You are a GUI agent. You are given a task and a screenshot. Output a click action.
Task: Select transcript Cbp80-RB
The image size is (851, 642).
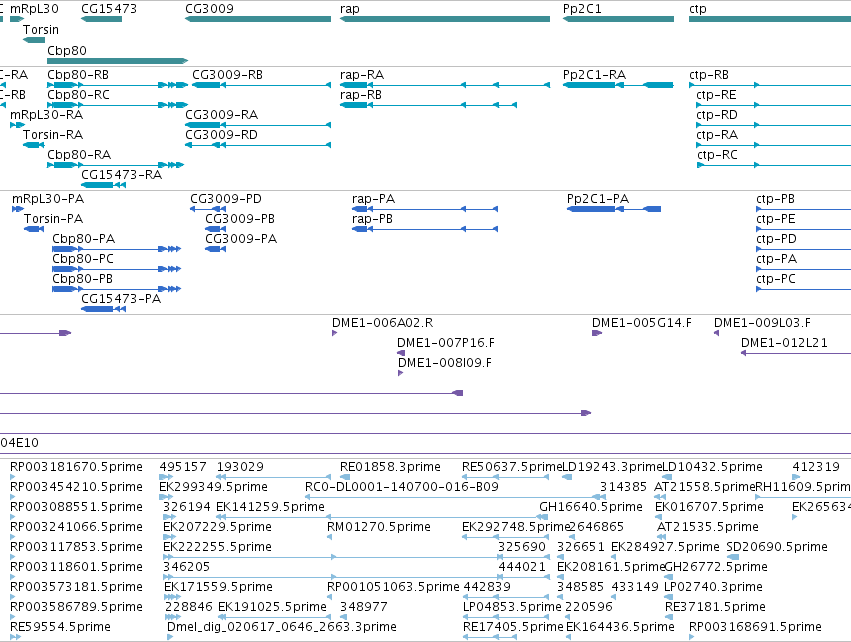click(117, 85)
